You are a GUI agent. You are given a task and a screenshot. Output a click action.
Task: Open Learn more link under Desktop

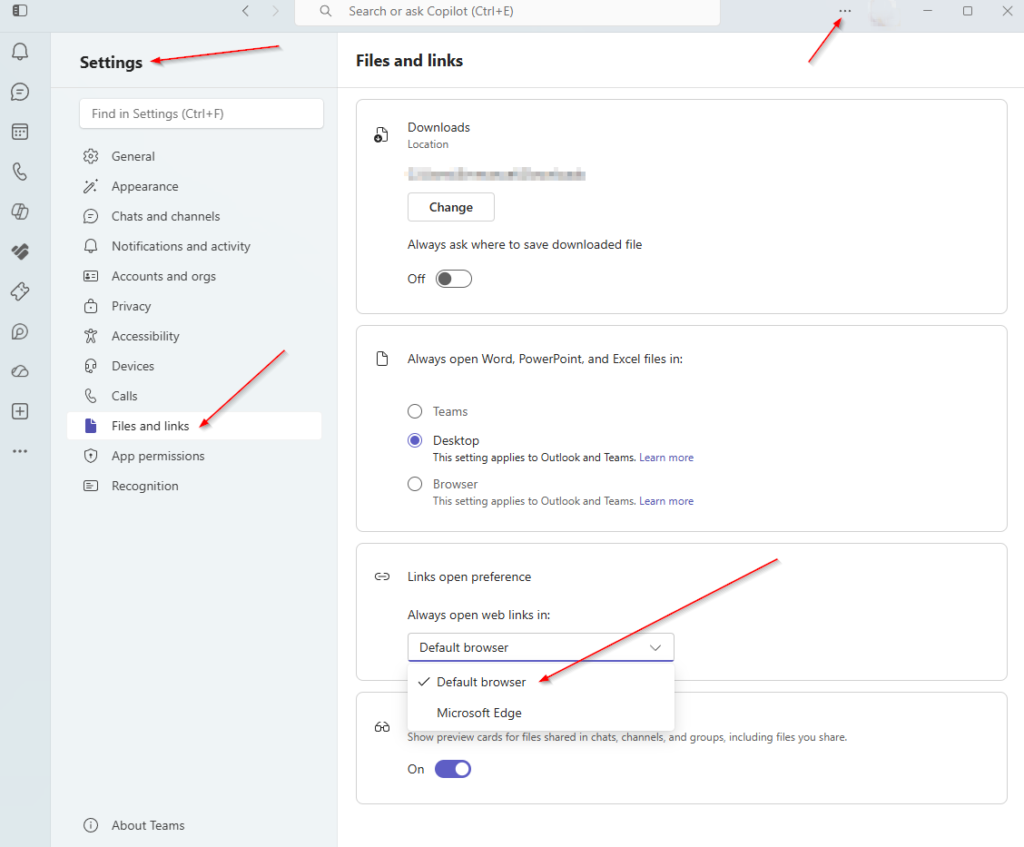tap(666, 458)
